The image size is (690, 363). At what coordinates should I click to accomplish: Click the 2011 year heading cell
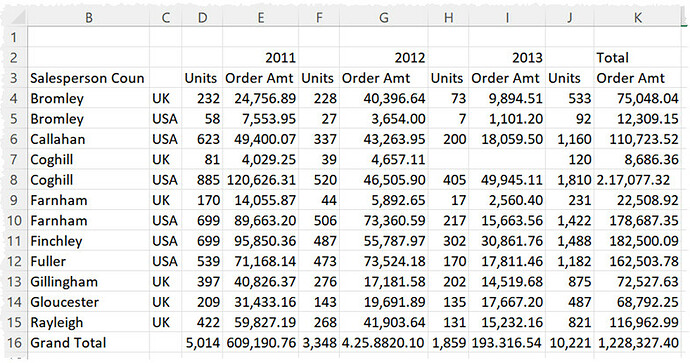261,58
